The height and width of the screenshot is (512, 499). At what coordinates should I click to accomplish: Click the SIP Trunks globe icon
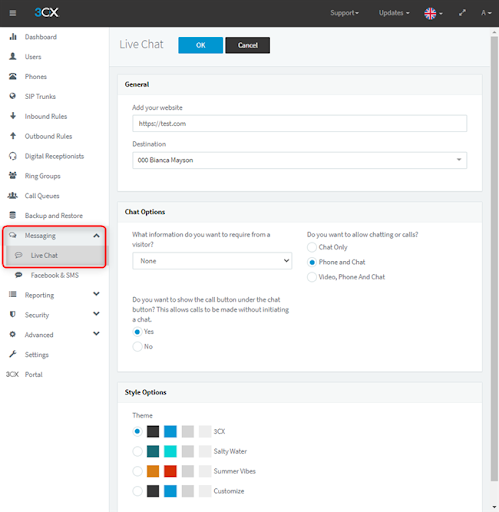tap(13, 96)
